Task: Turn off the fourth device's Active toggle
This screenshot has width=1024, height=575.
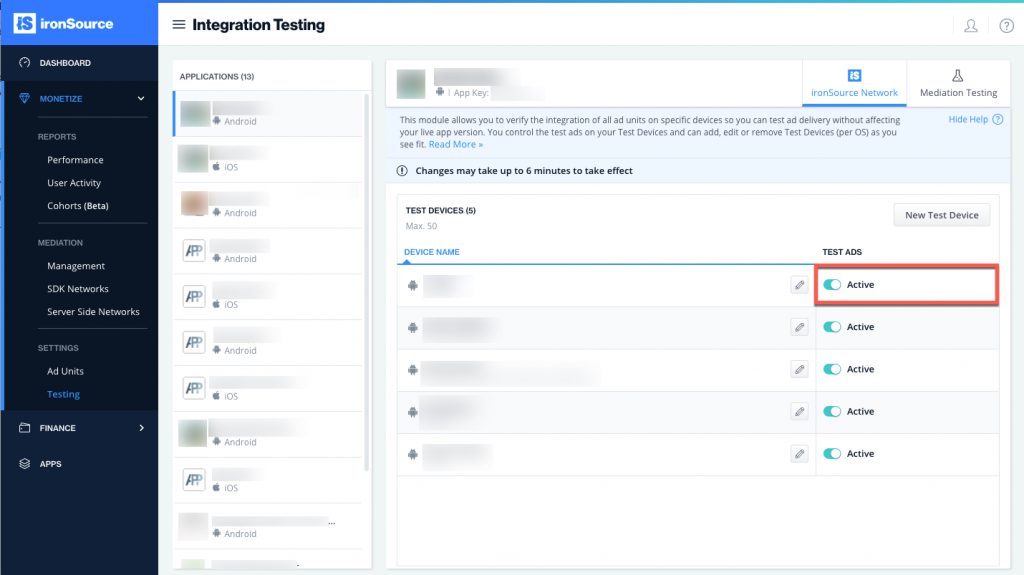Action: [832, 412]
